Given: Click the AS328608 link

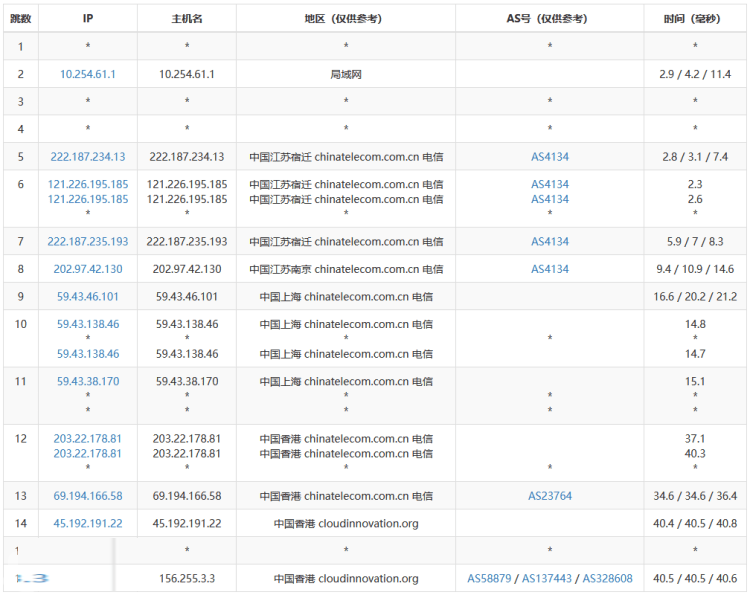Looking at the screenshot, I should click(607, 579).
